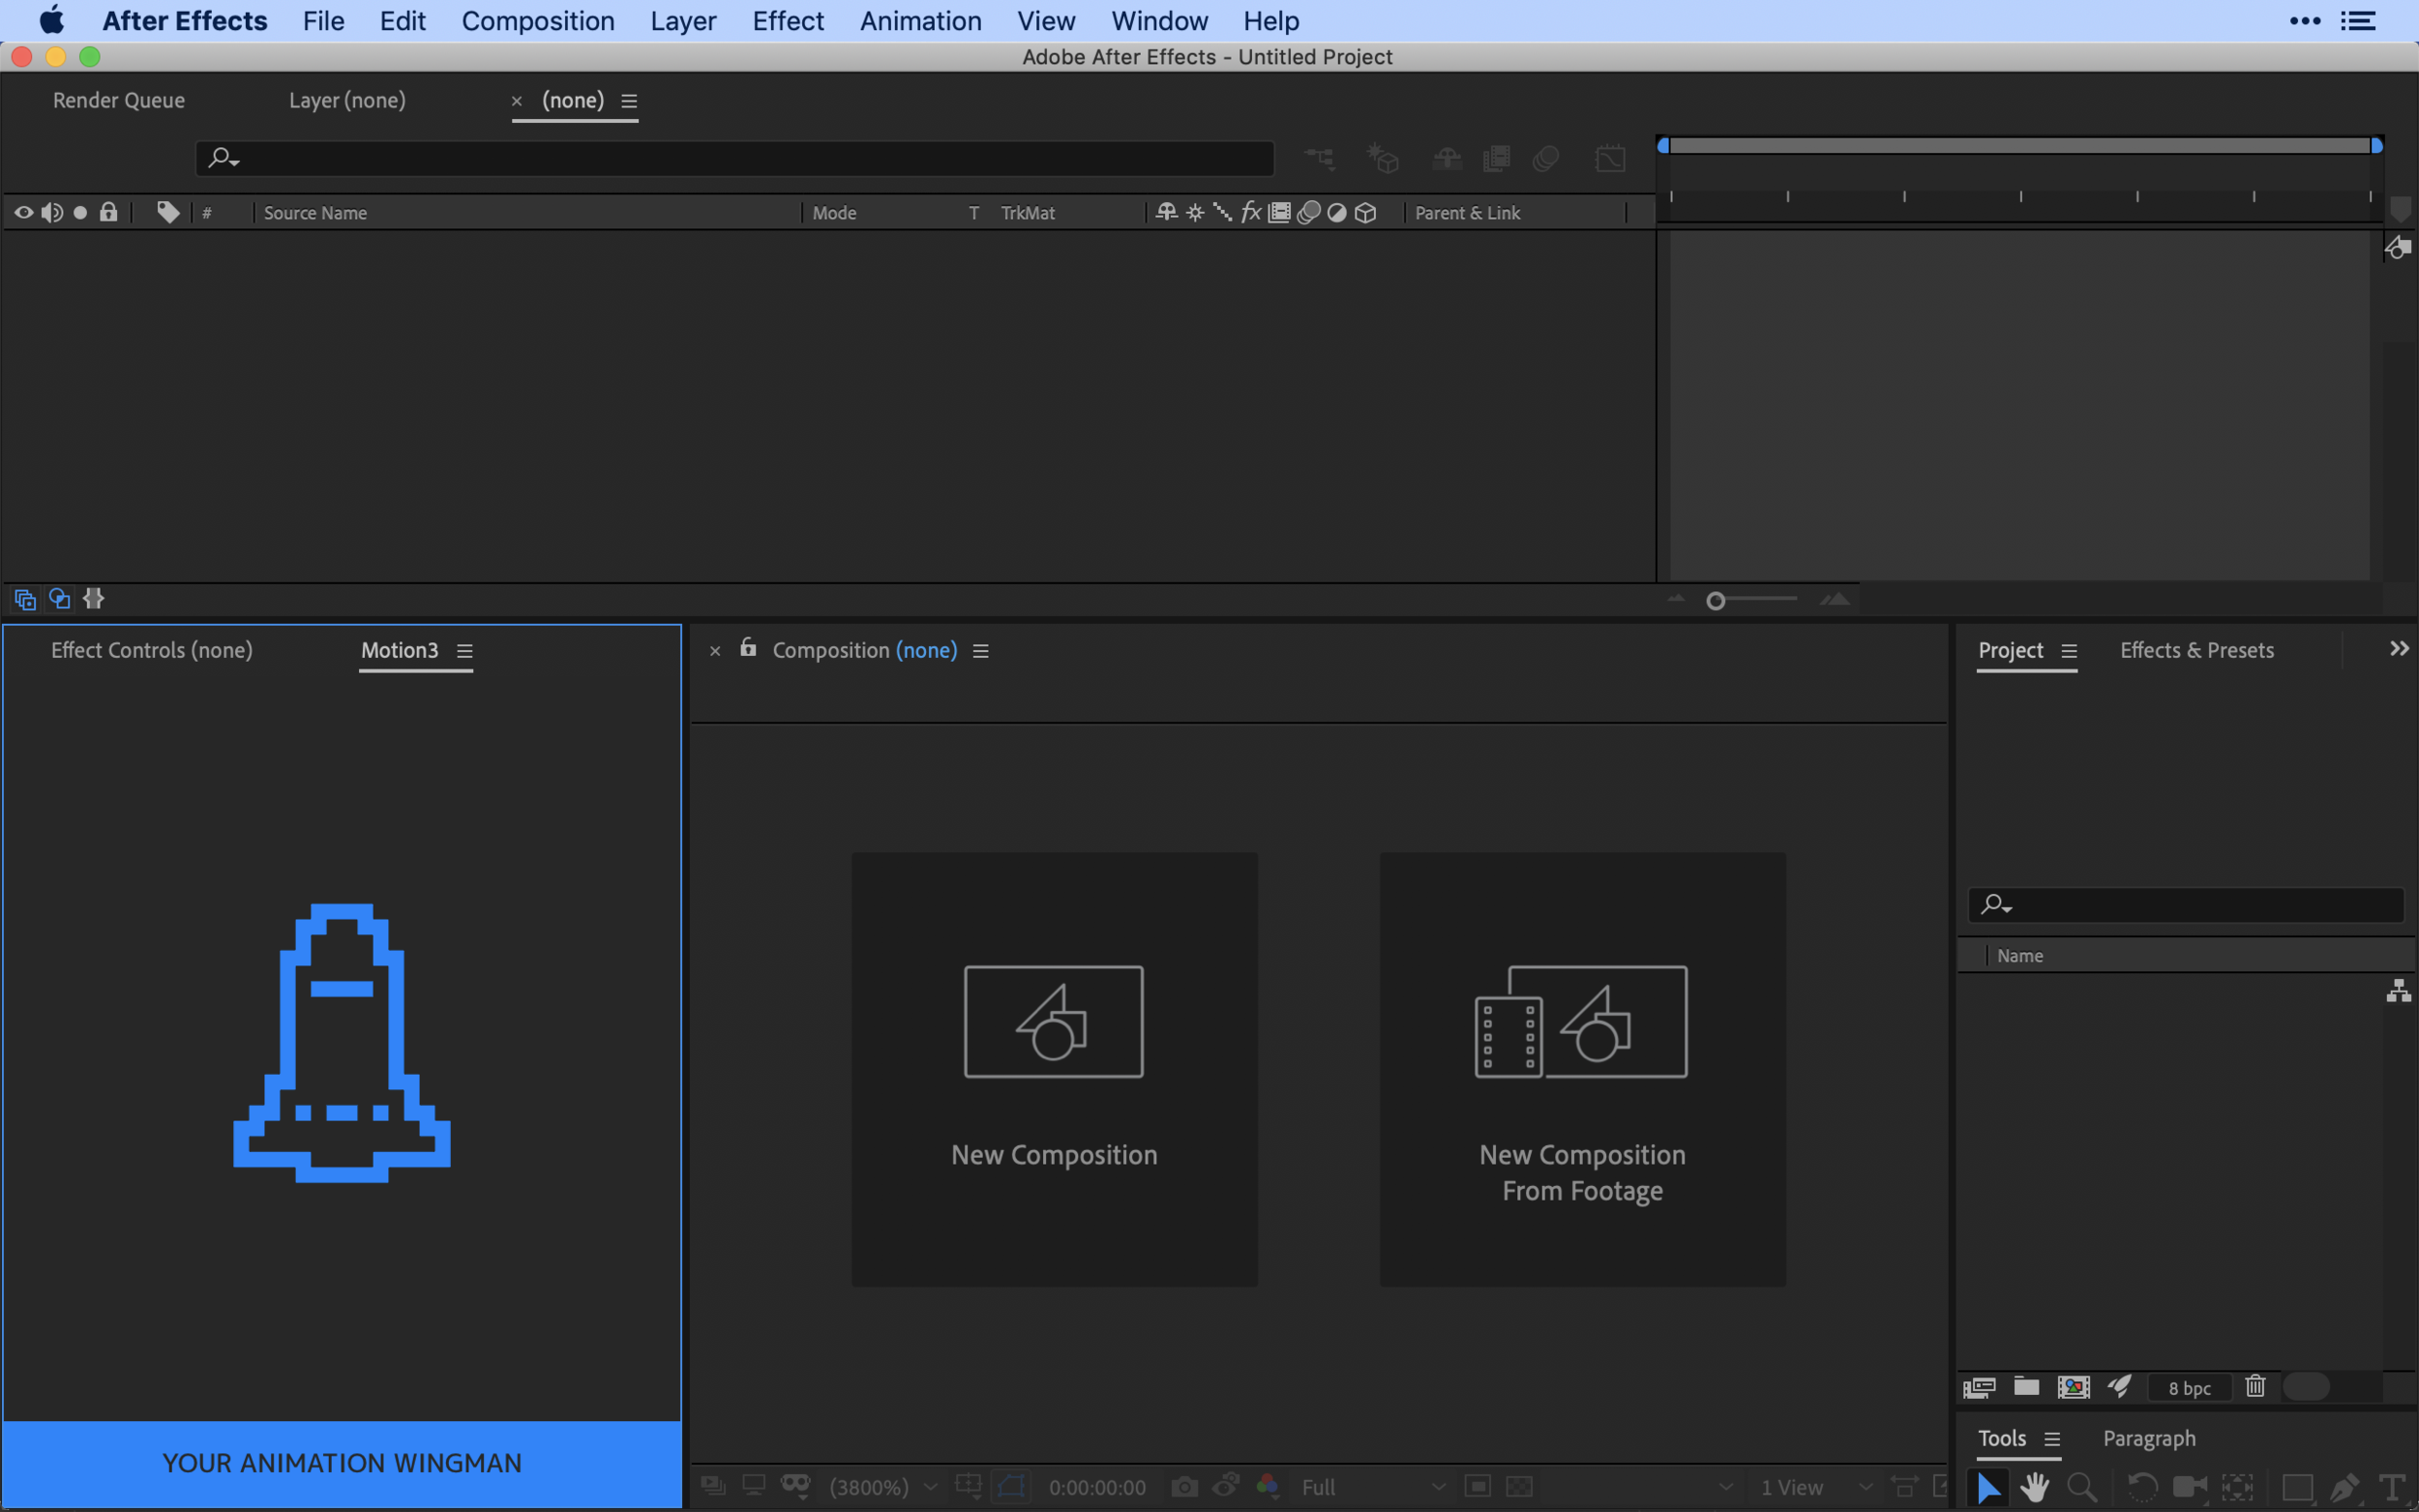
Task: Select the Camera tool
Action: pyautogui.click(x=2190, y=1487)
